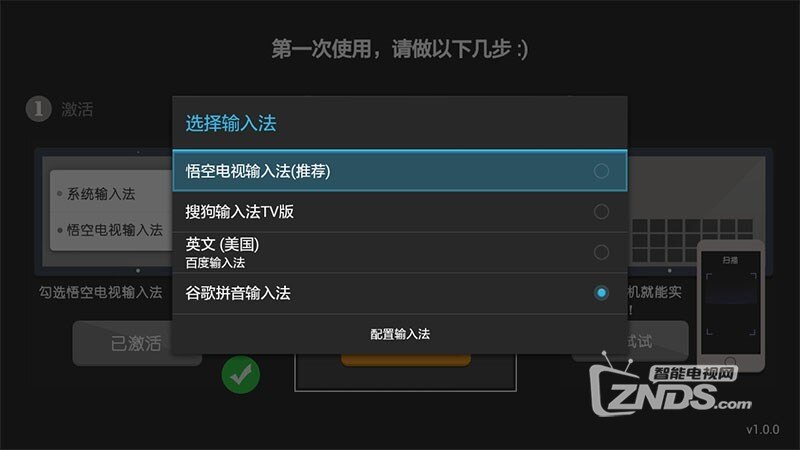This screenshot has width=800, height=450.
Task: Click the 系统输入法 item in preview
Action: coord(101,194)
